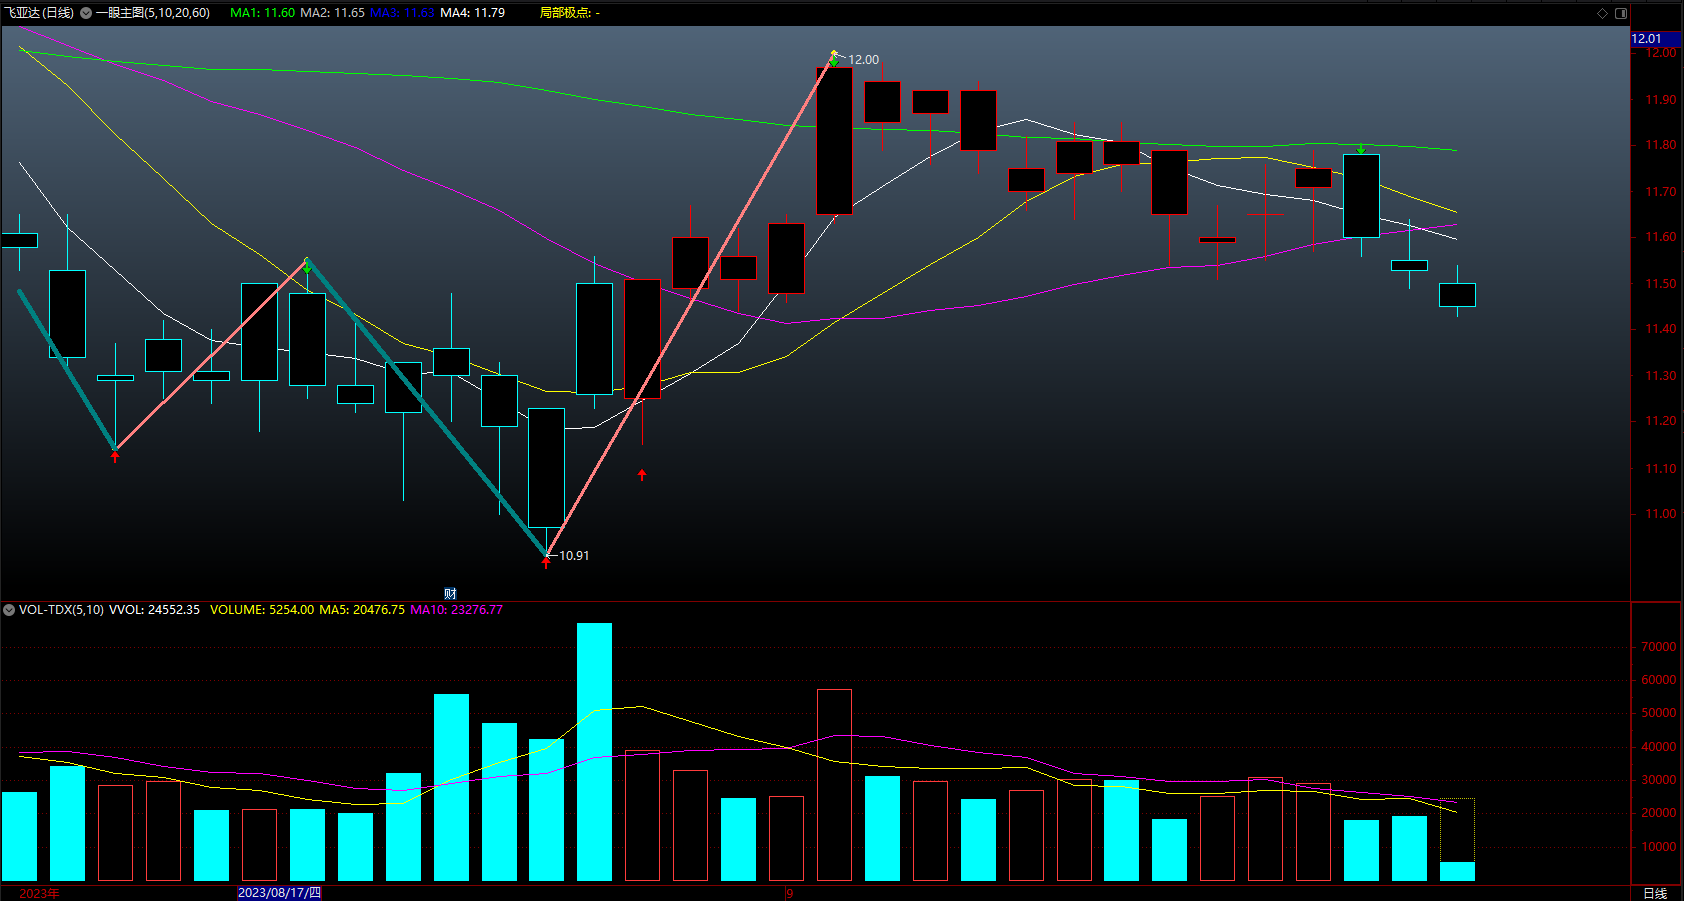The height and width of the screenshot is (901, 1684).
Task: Click MA1: 11.60 value
Action: (x=262, y=13)
